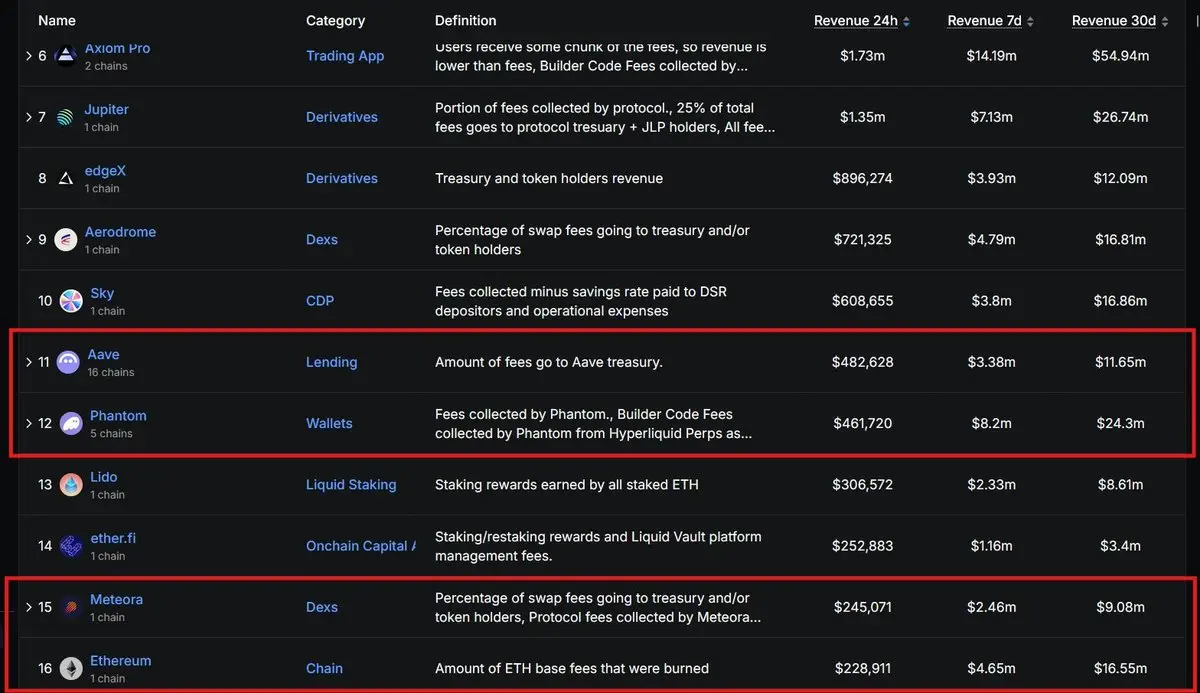Open the Liquid Staking category link
Screen dimensions: 1200x693
pyautogui.click(x=351, y=485)
